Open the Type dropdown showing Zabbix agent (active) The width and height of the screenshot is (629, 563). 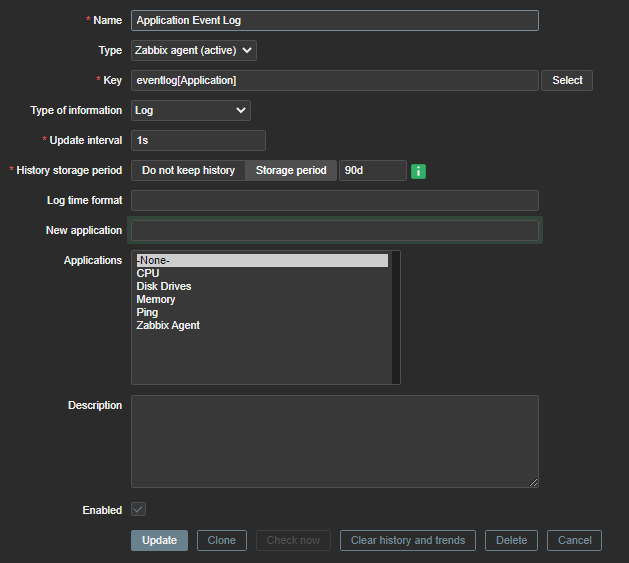[194, 50]
